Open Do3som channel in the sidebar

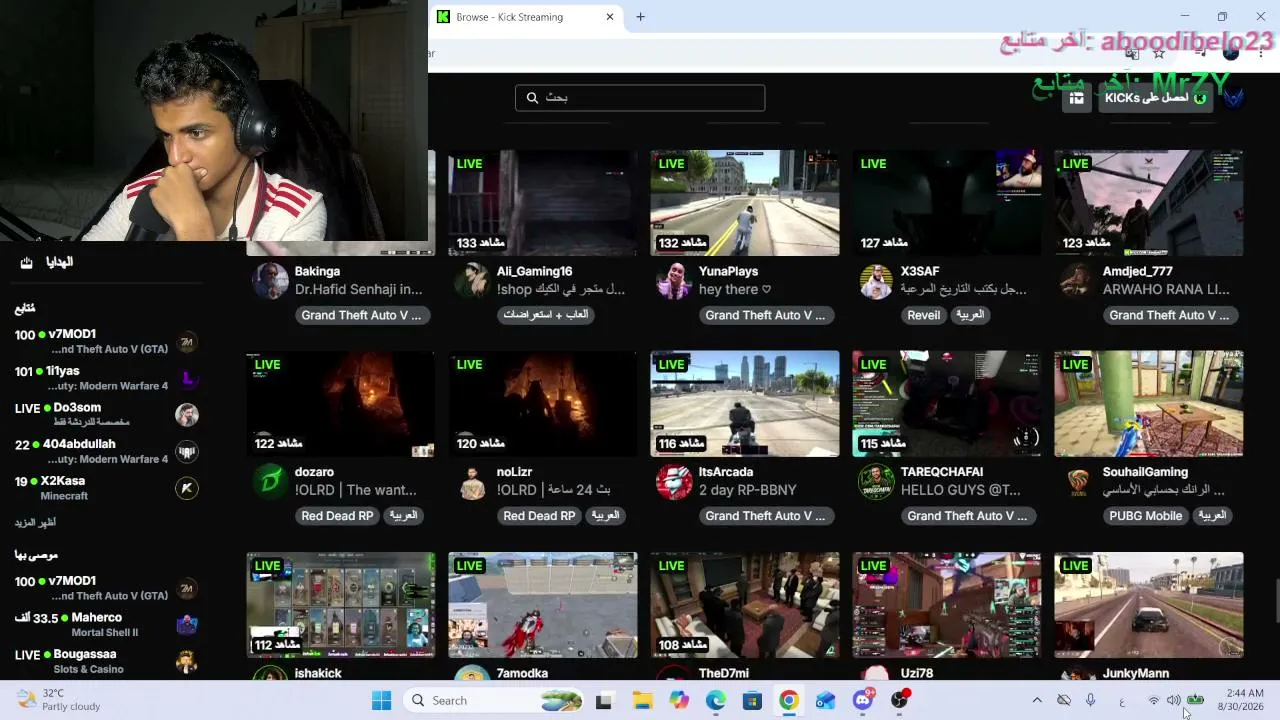pyautogui.click(x=105, y=414)
